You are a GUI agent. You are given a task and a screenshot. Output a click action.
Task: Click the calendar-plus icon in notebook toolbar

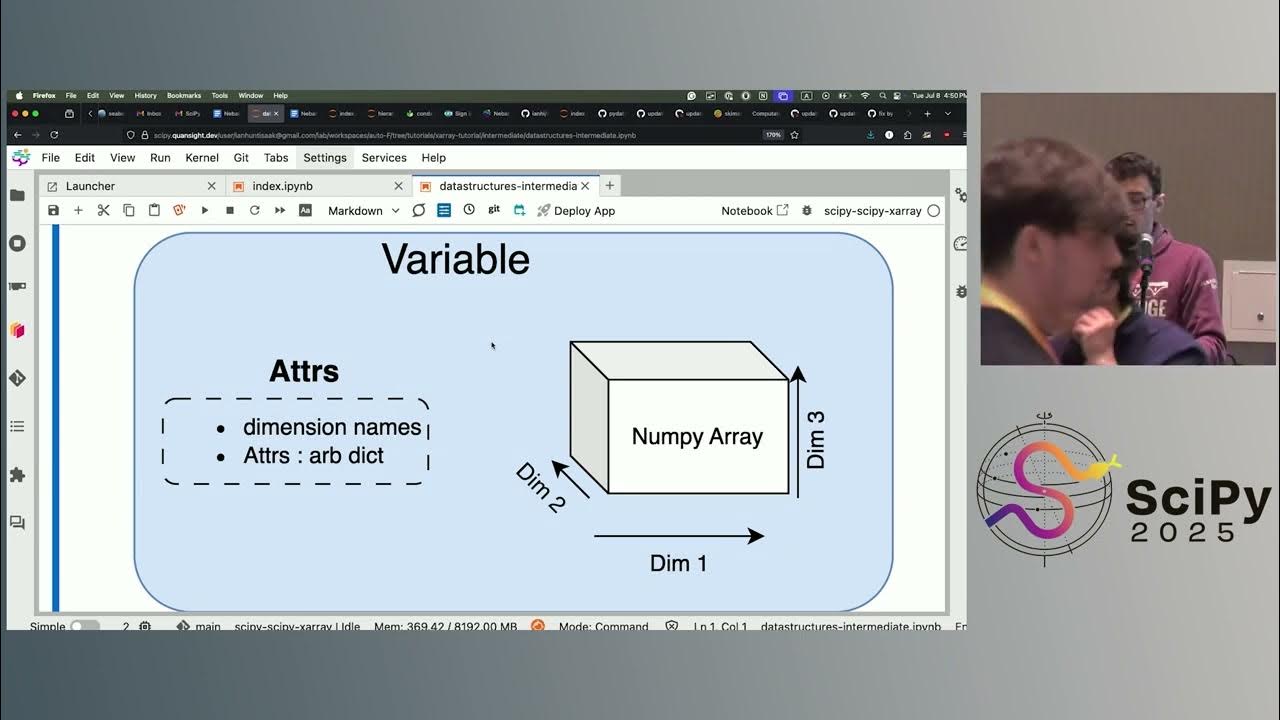tap(519, 210)
